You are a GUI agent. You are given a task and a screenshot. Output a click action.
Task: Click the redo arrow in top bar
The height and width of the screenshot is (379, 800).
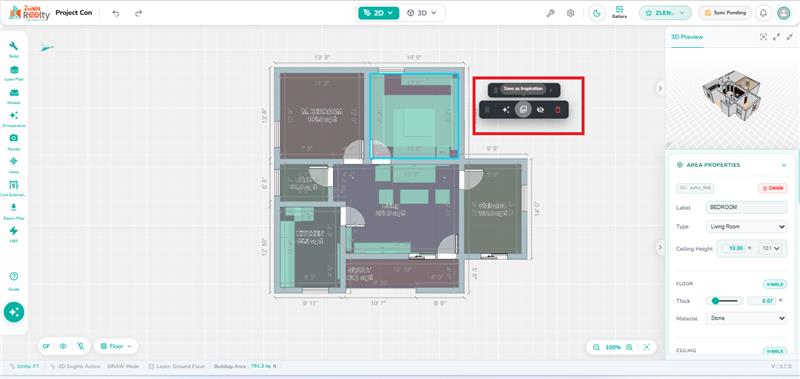point(138,13)
